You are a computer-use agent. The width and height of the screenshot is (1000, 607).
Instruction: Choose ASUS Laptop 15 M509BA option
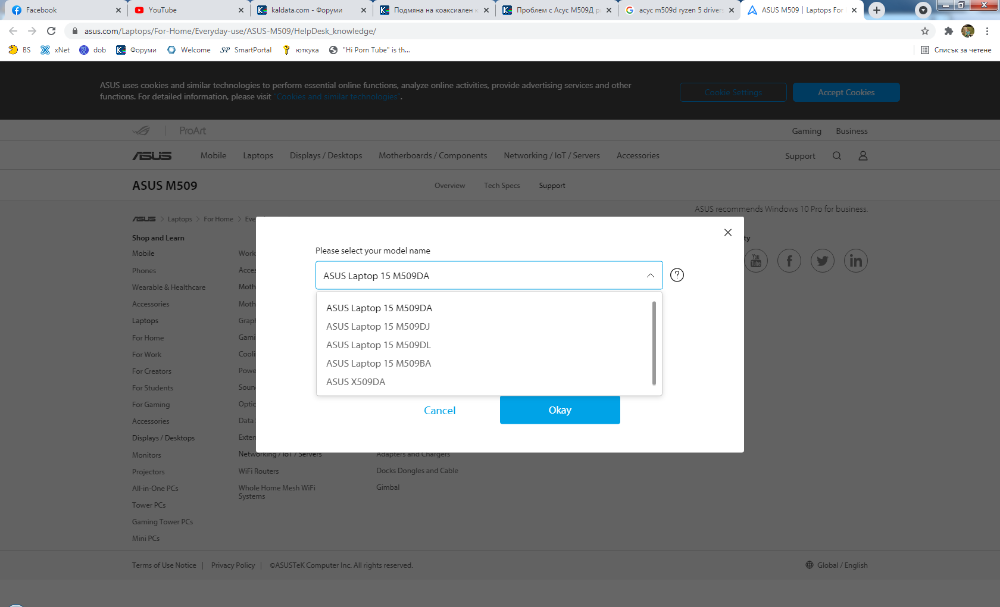pyautogui.click(x=378, y=363)
